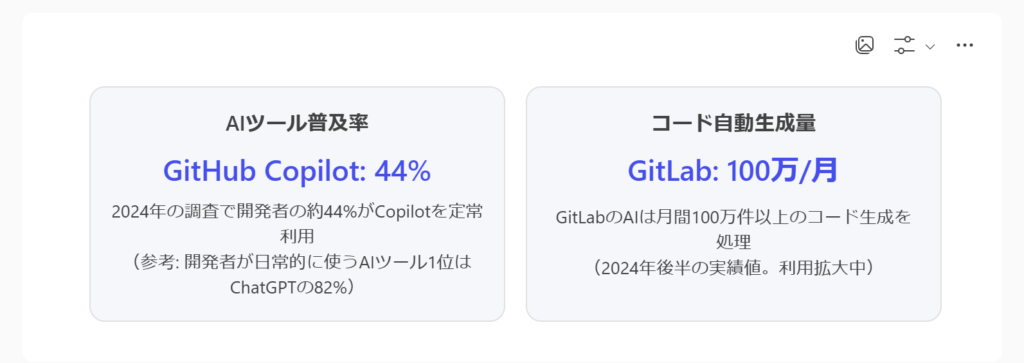This screenshot has height=363, width=1024.
Task: Click the GitHub Copilot: 44% figure
Action: tap(297, 171)
